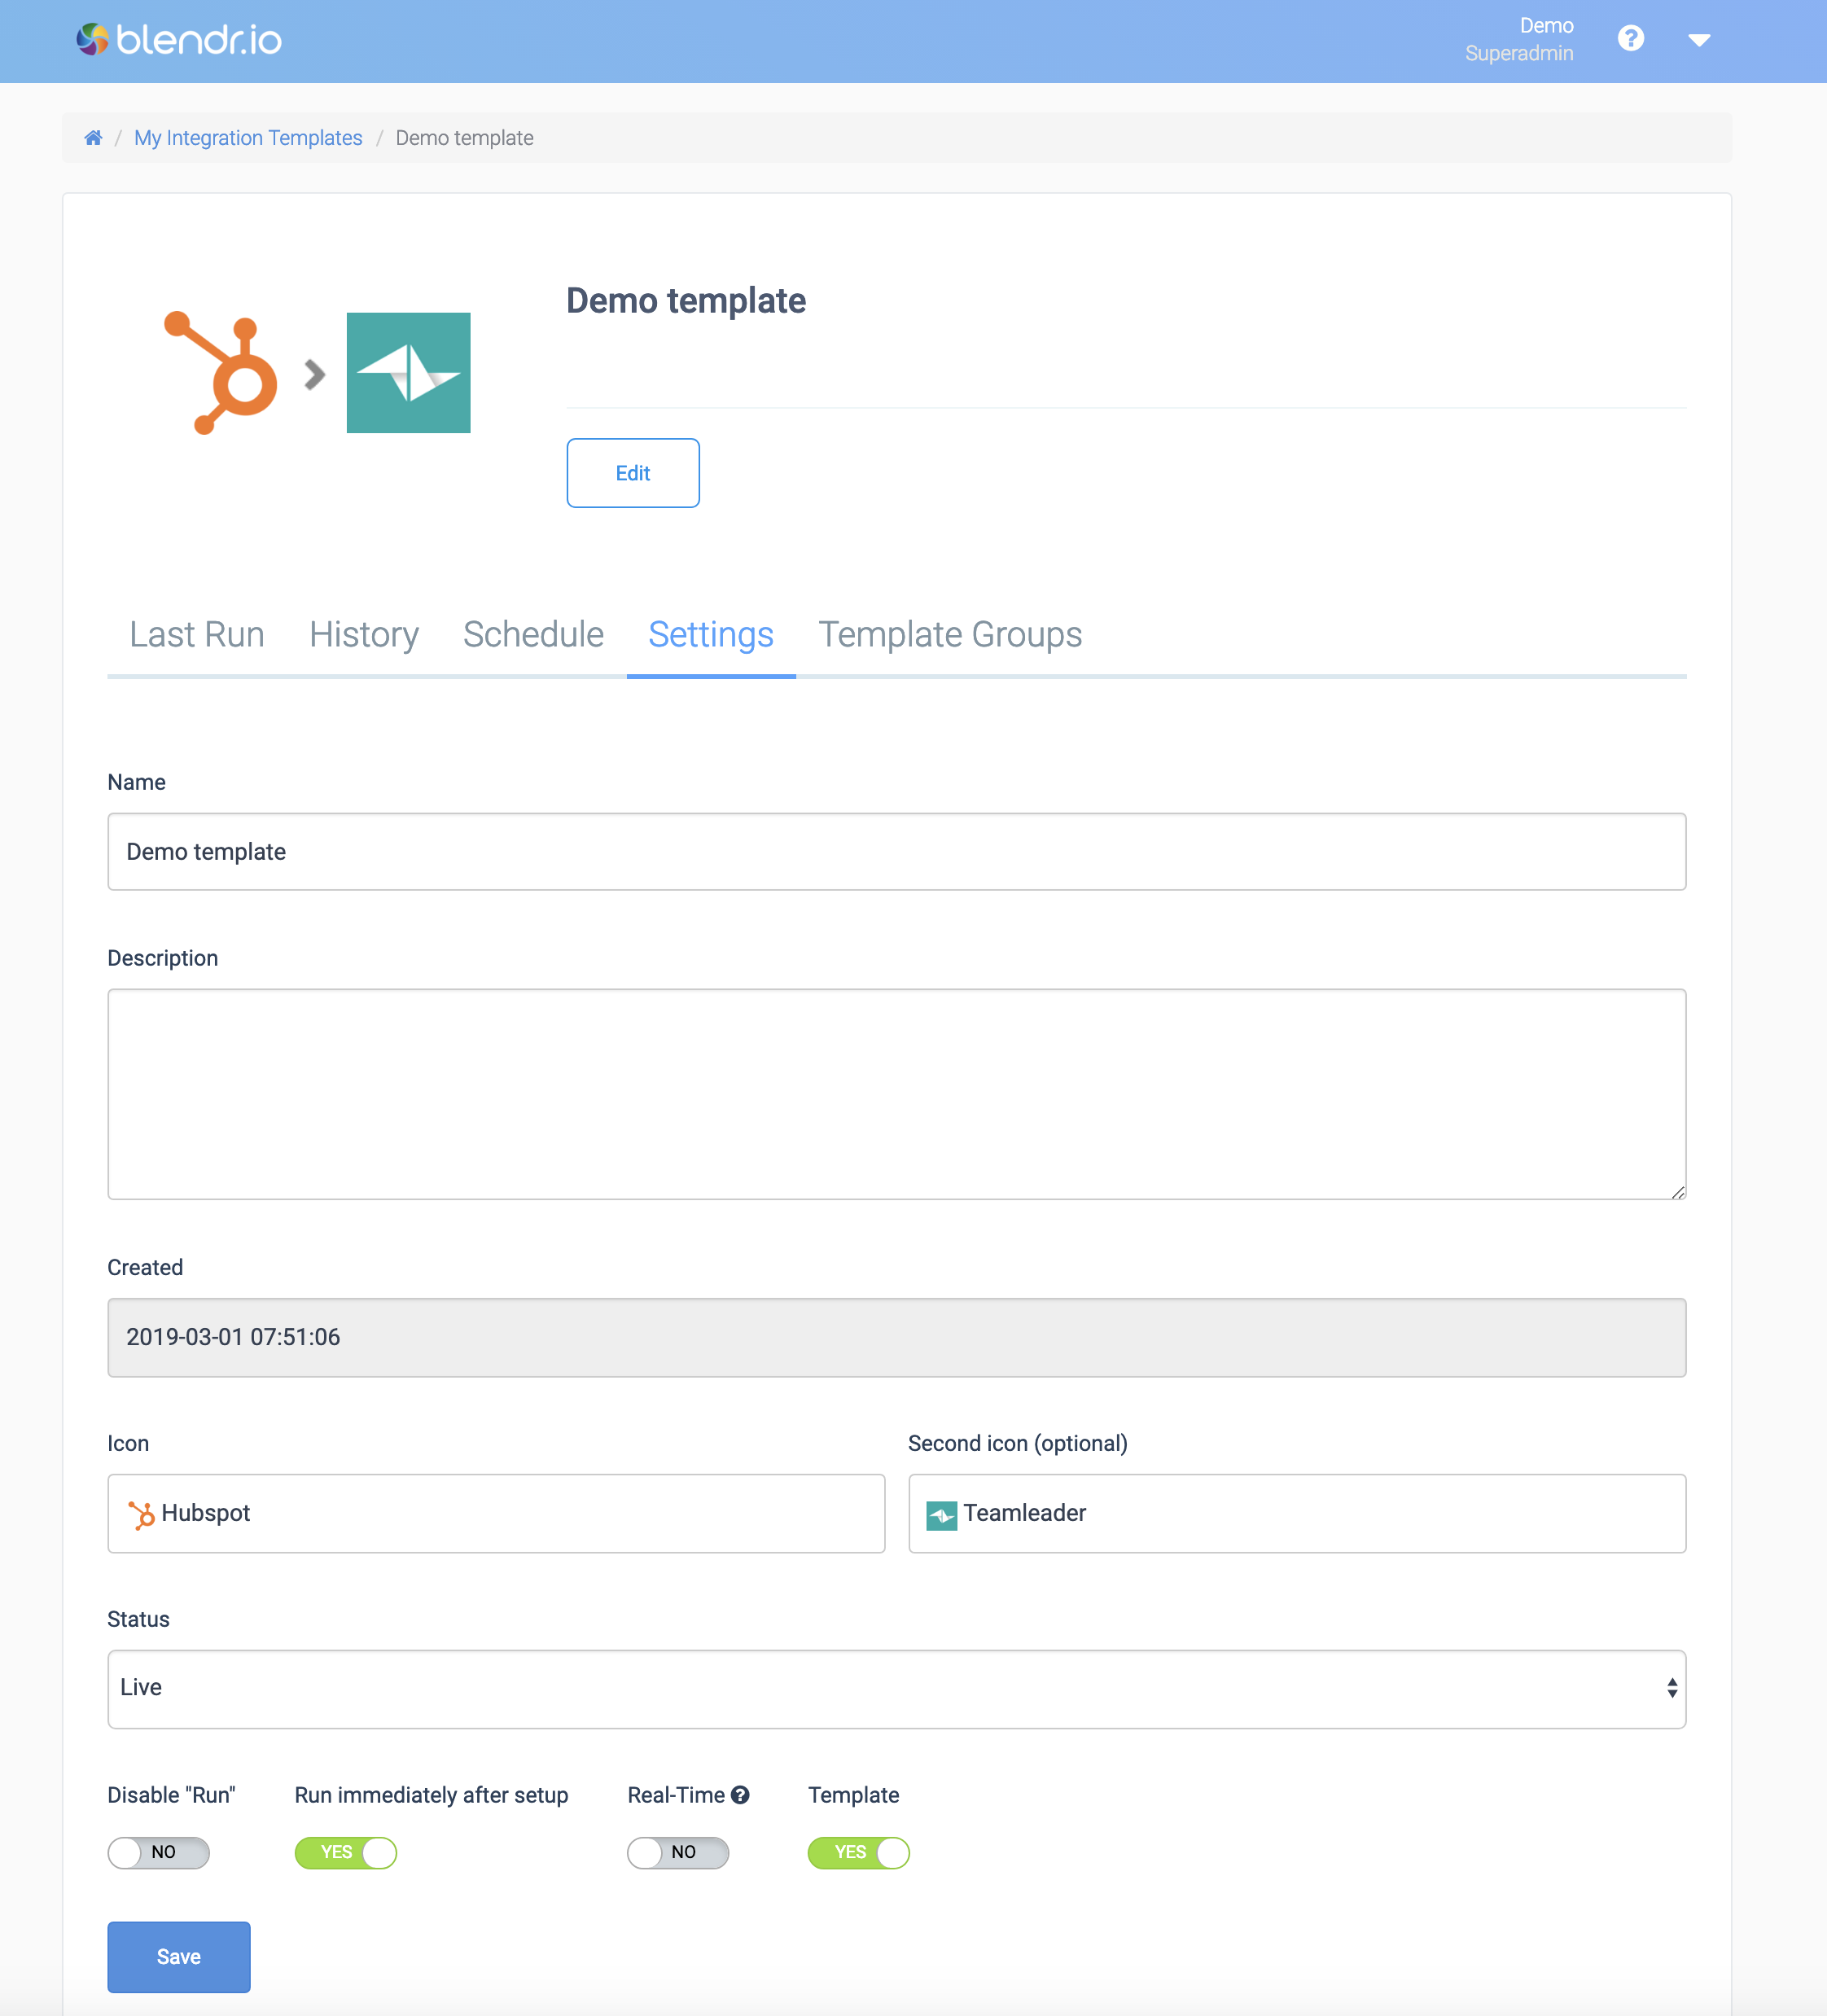
Task: Click the Save button
Action: pyautogui.click(x=179, y=1957)
